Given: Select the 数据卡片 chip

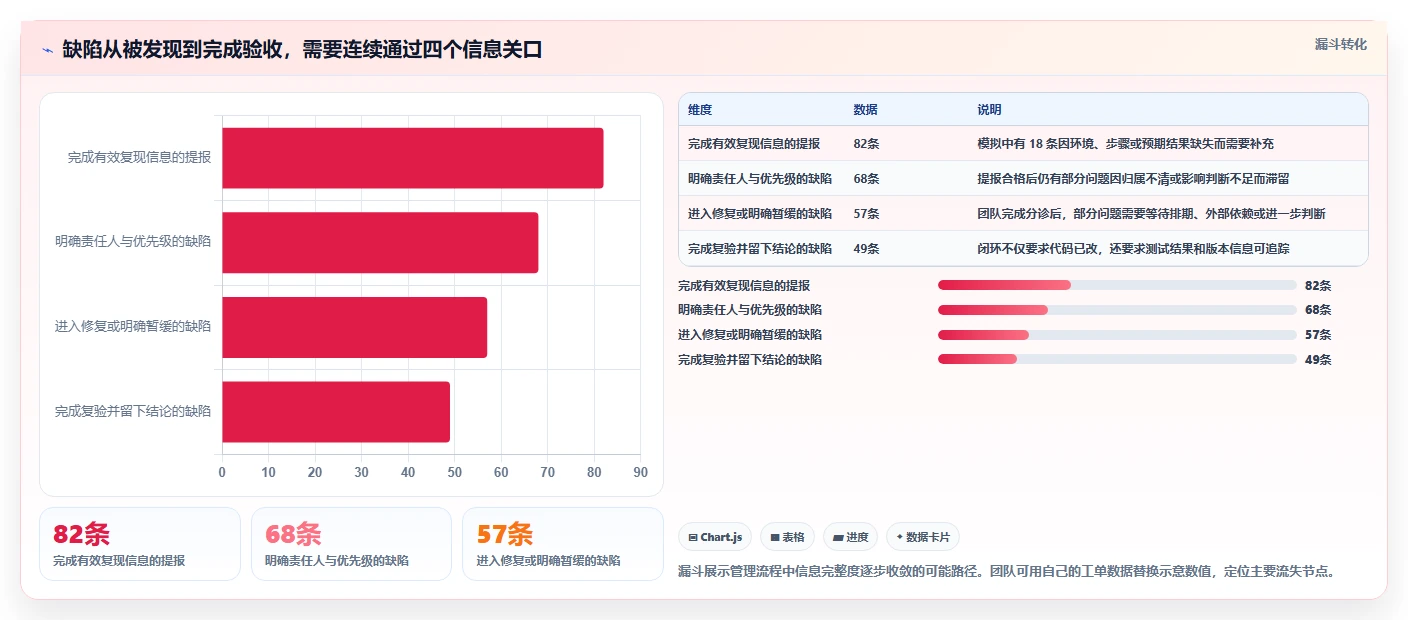Looking at the screenshot, I should coord(922,537).
